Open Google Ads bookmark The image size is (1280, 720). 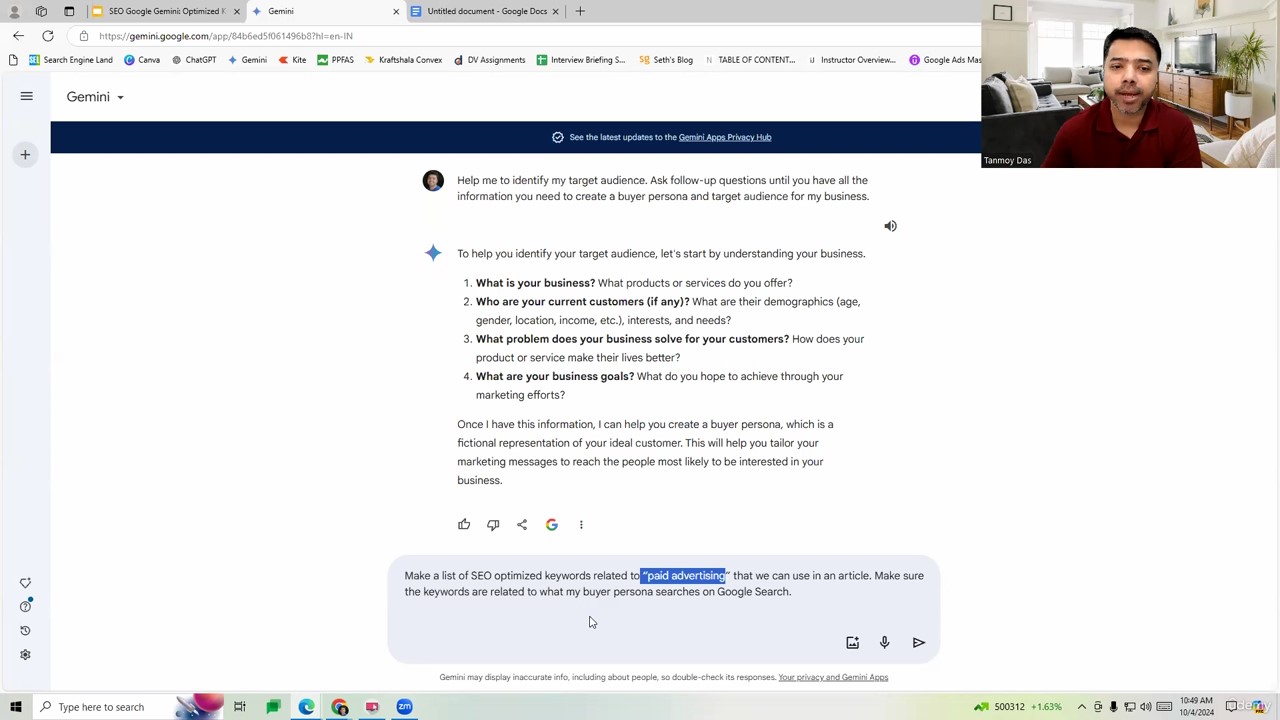click(x=944, y=60)
